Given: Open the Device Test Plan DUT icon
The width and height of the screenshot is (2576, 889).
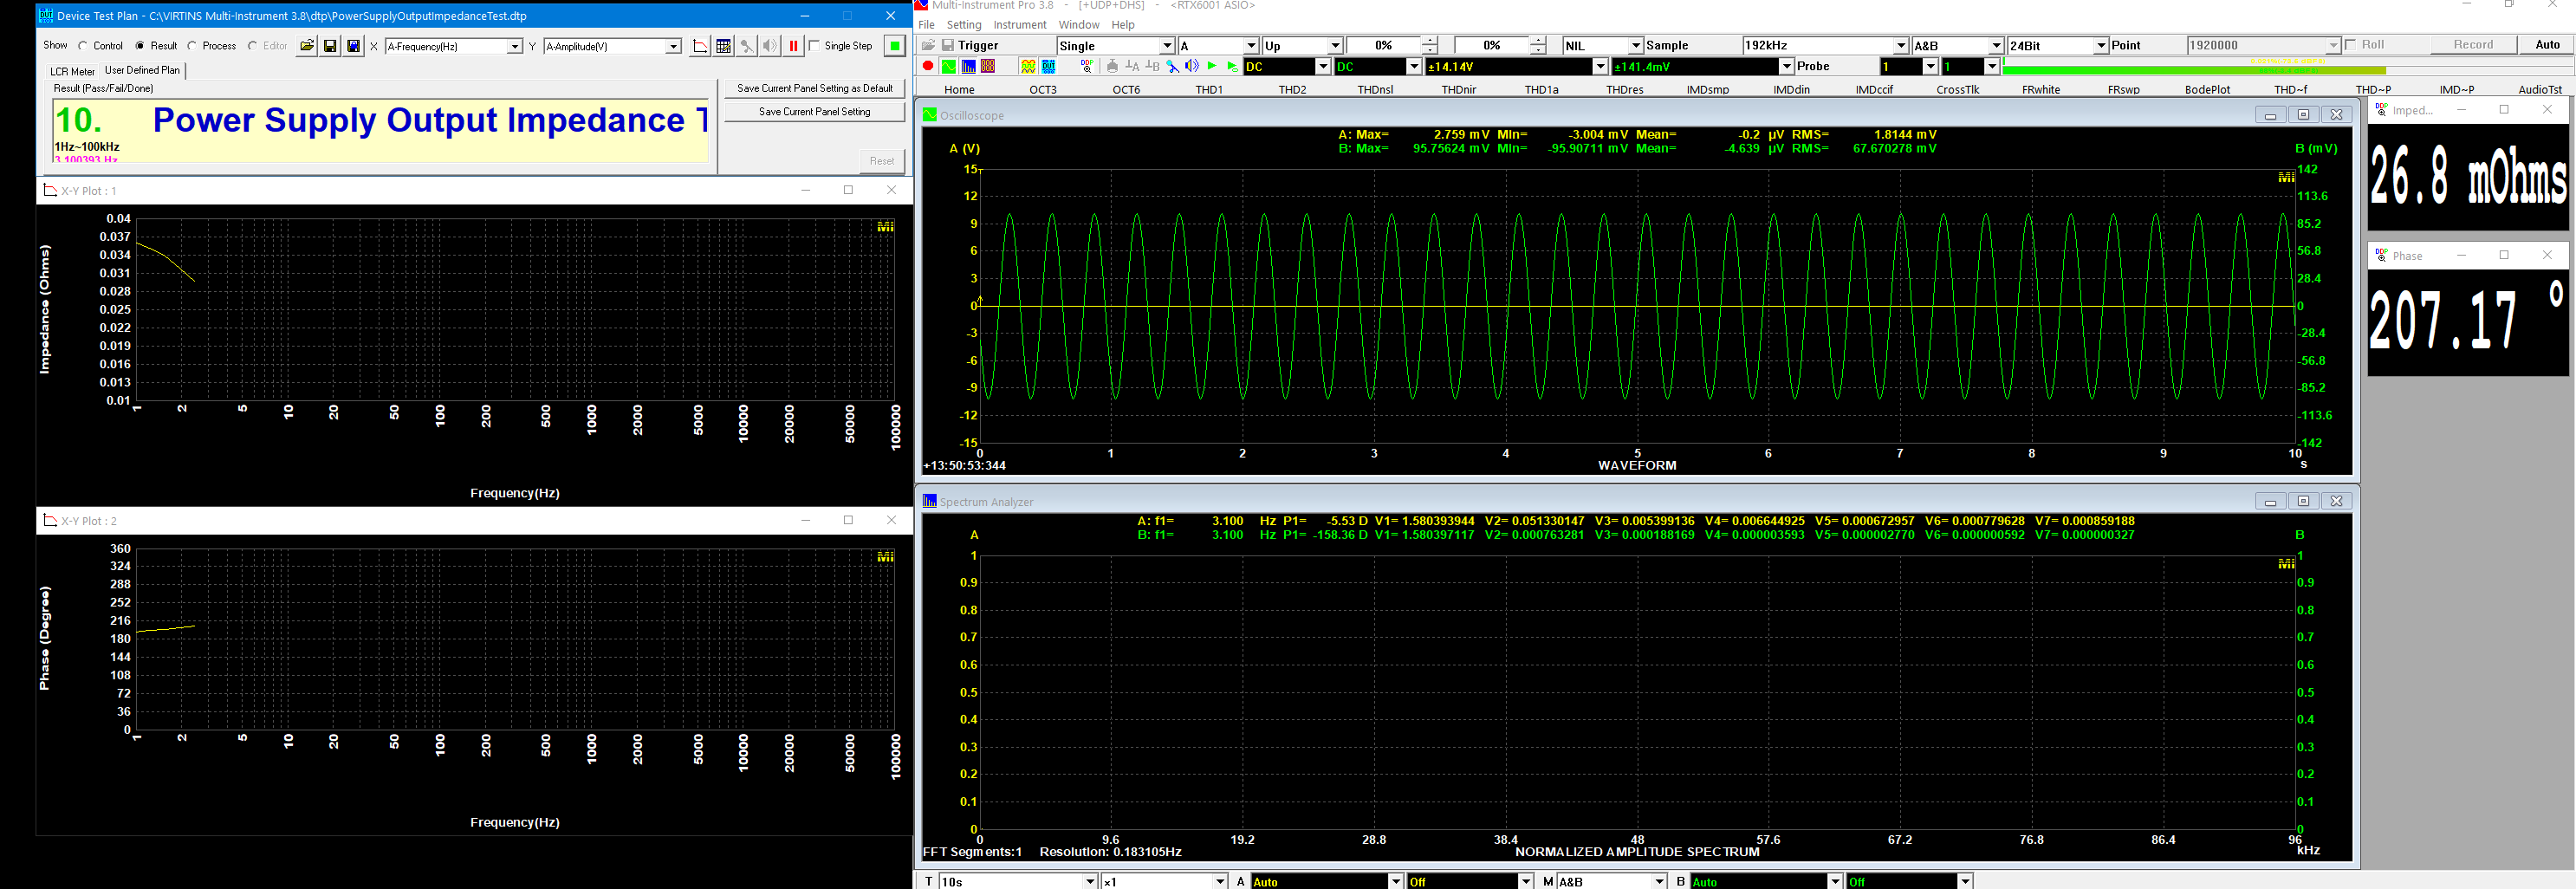Looking at the screenshot, I should 1049,66.
